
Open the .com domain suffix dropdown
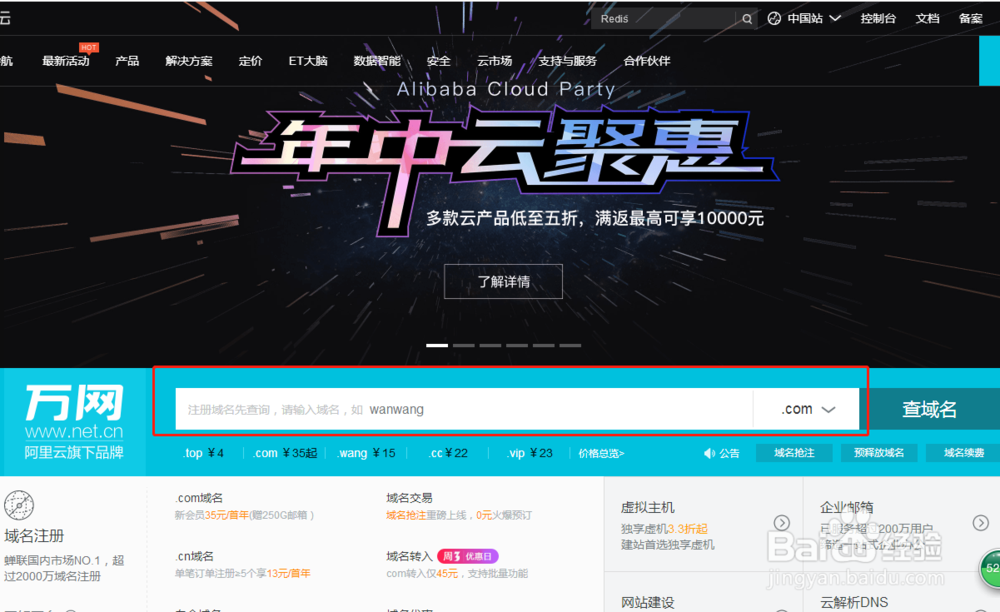click(x=806, y=408)
